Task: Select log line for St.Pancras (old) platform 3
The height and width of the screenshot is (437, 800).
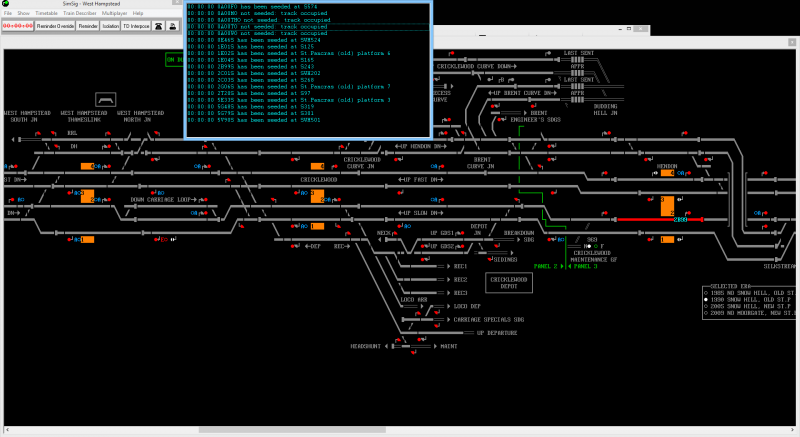Action: tap(289, 100)
